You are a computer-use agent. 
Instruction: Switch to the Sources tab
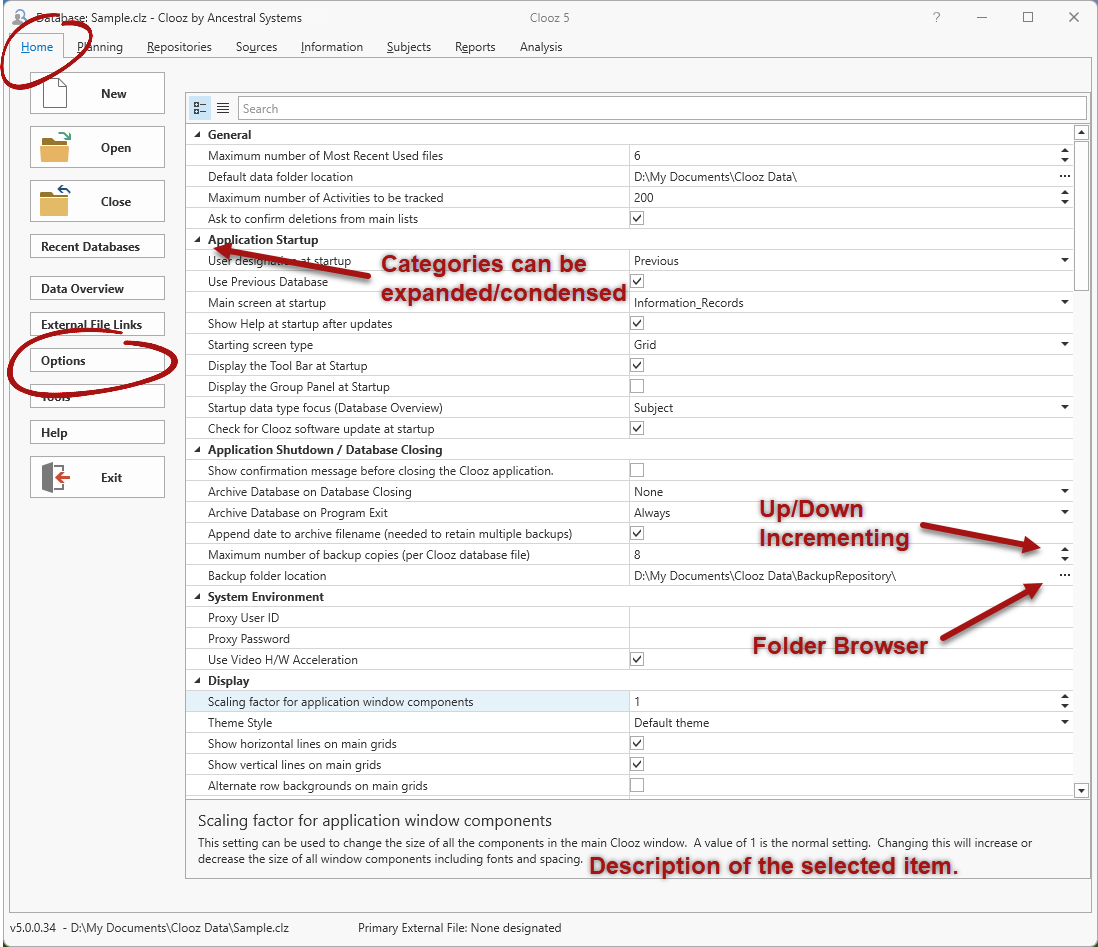pos(256,47)
